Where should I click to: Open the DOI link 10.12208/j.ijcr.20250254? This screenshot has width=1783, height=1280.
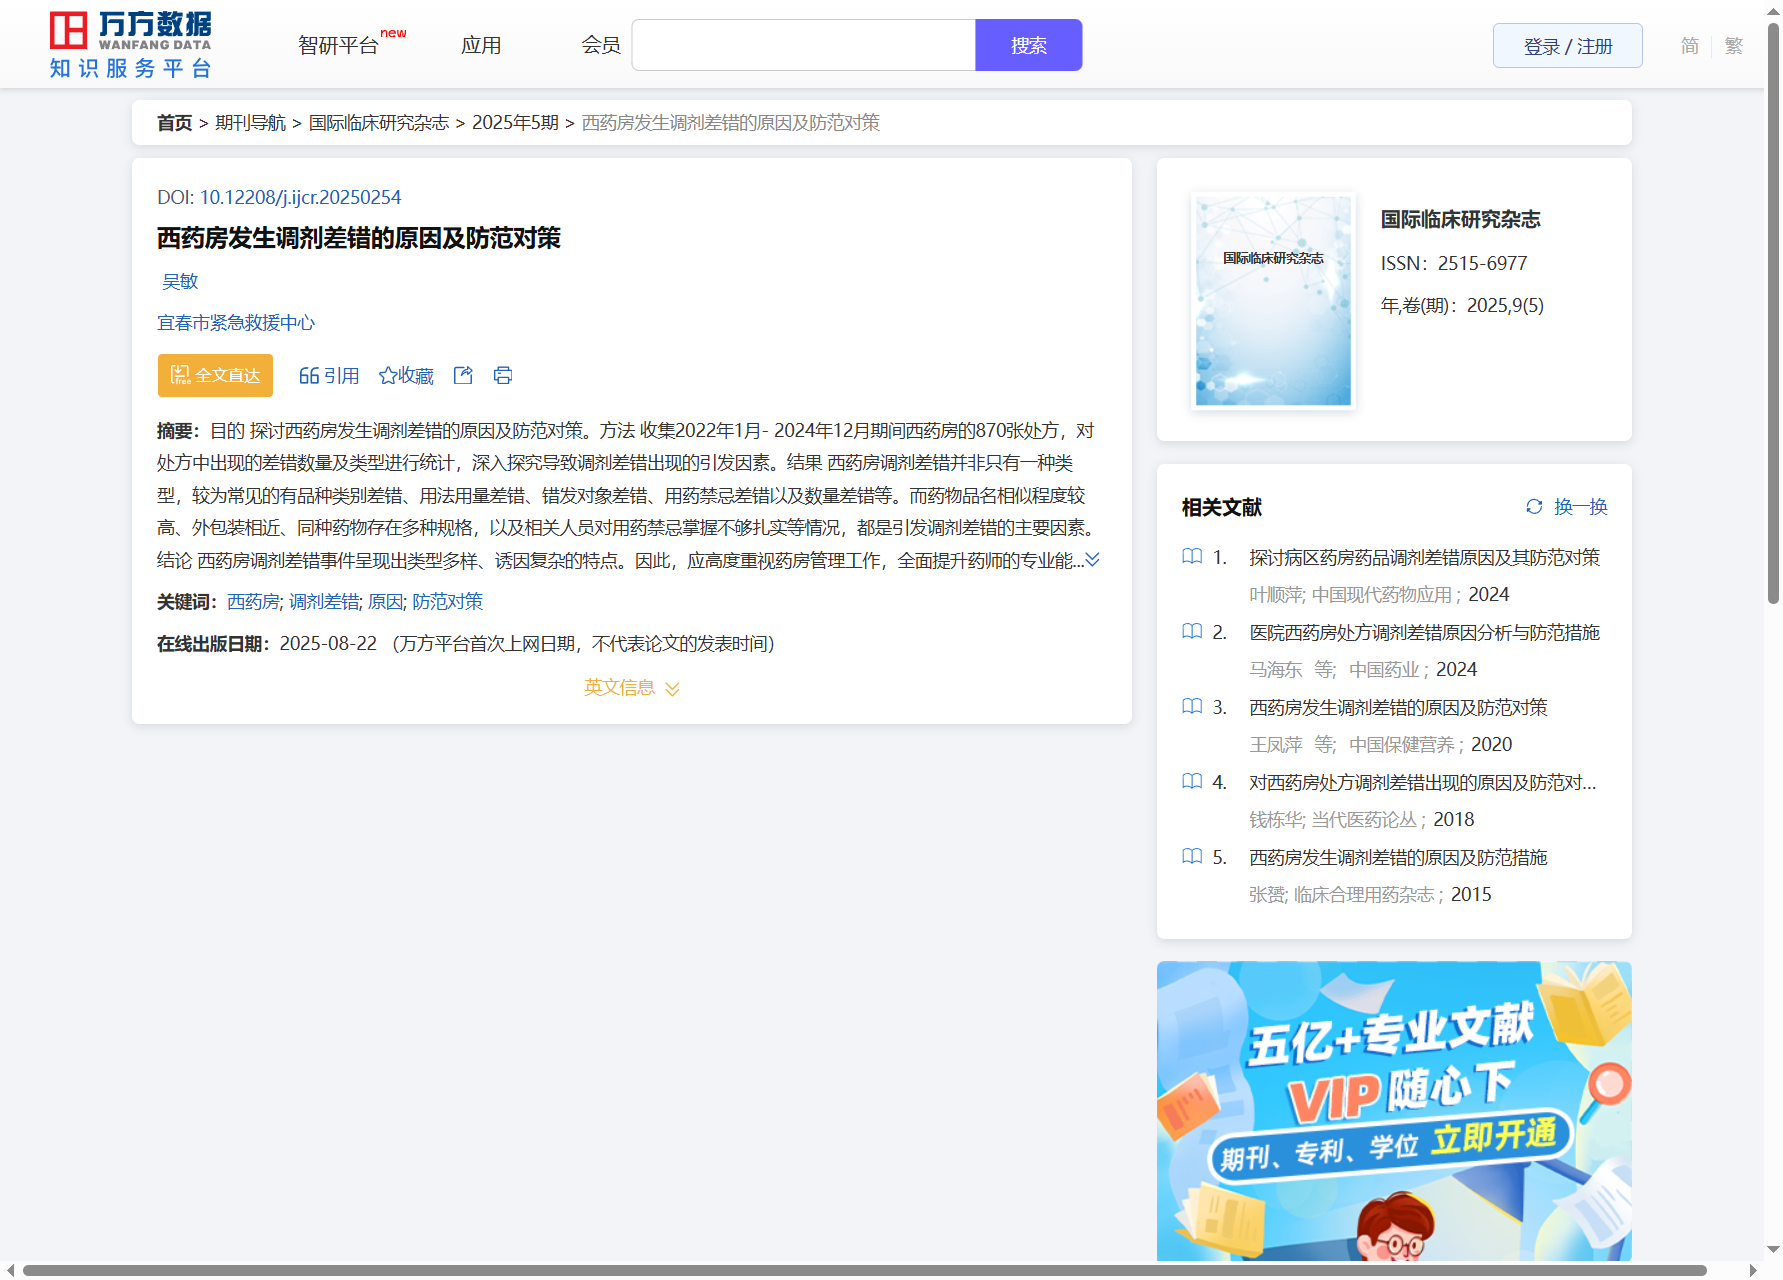pyautogui.click(x=300, y=198)
